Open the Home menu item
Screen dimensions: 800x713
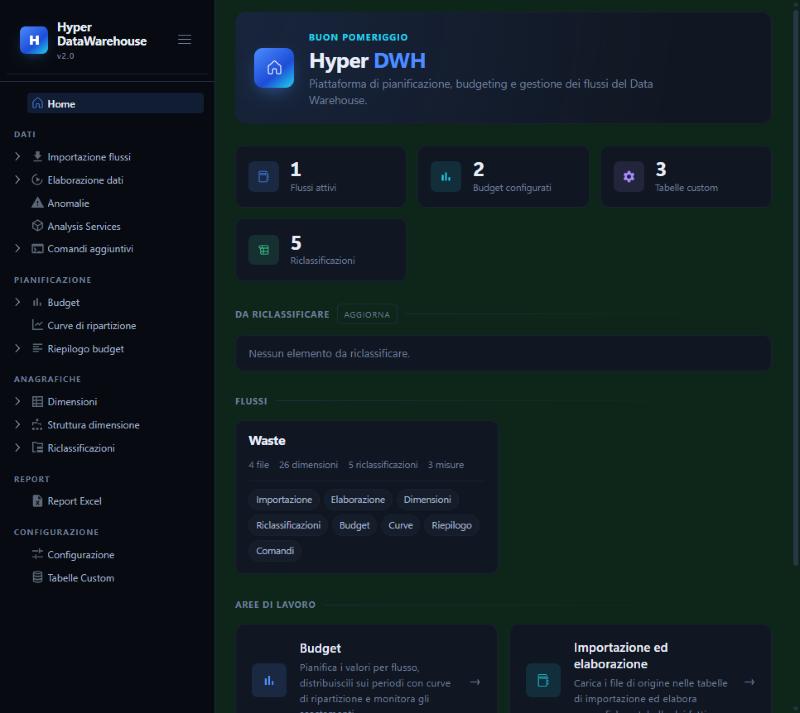pyautogui.click(x=115, y=104)
